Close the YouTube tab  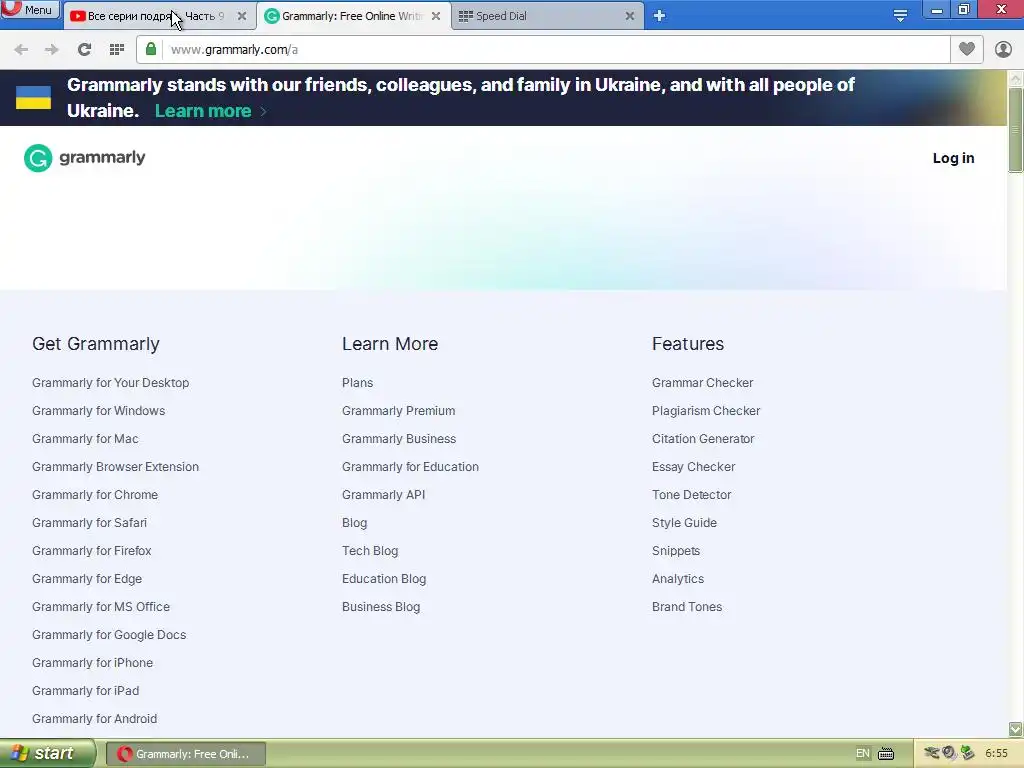tap(242, 16)
